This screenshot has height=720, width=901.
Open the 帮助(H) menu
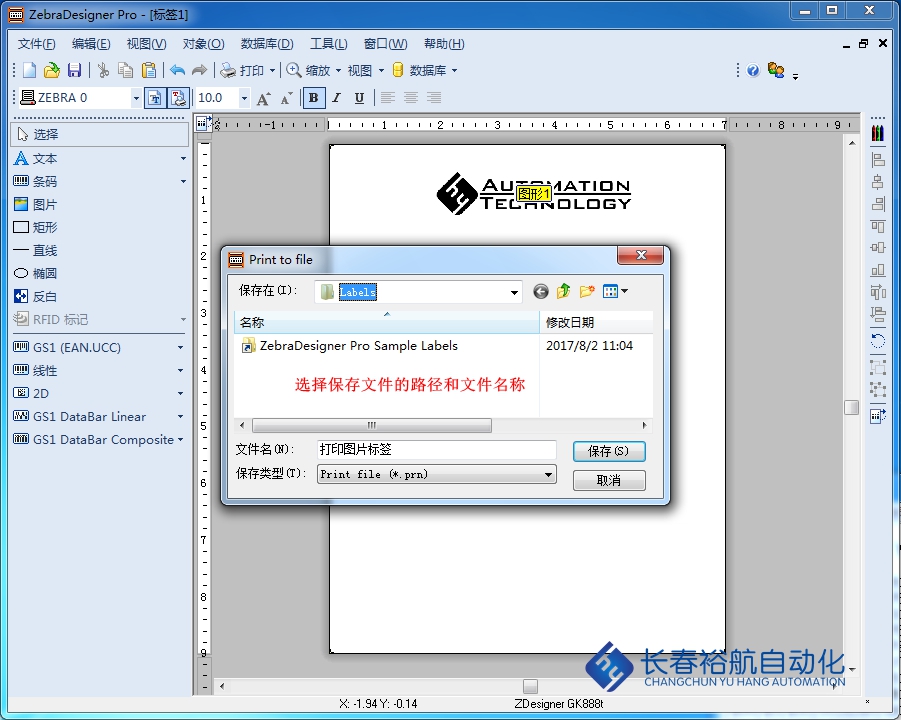[x=444, y=44]
